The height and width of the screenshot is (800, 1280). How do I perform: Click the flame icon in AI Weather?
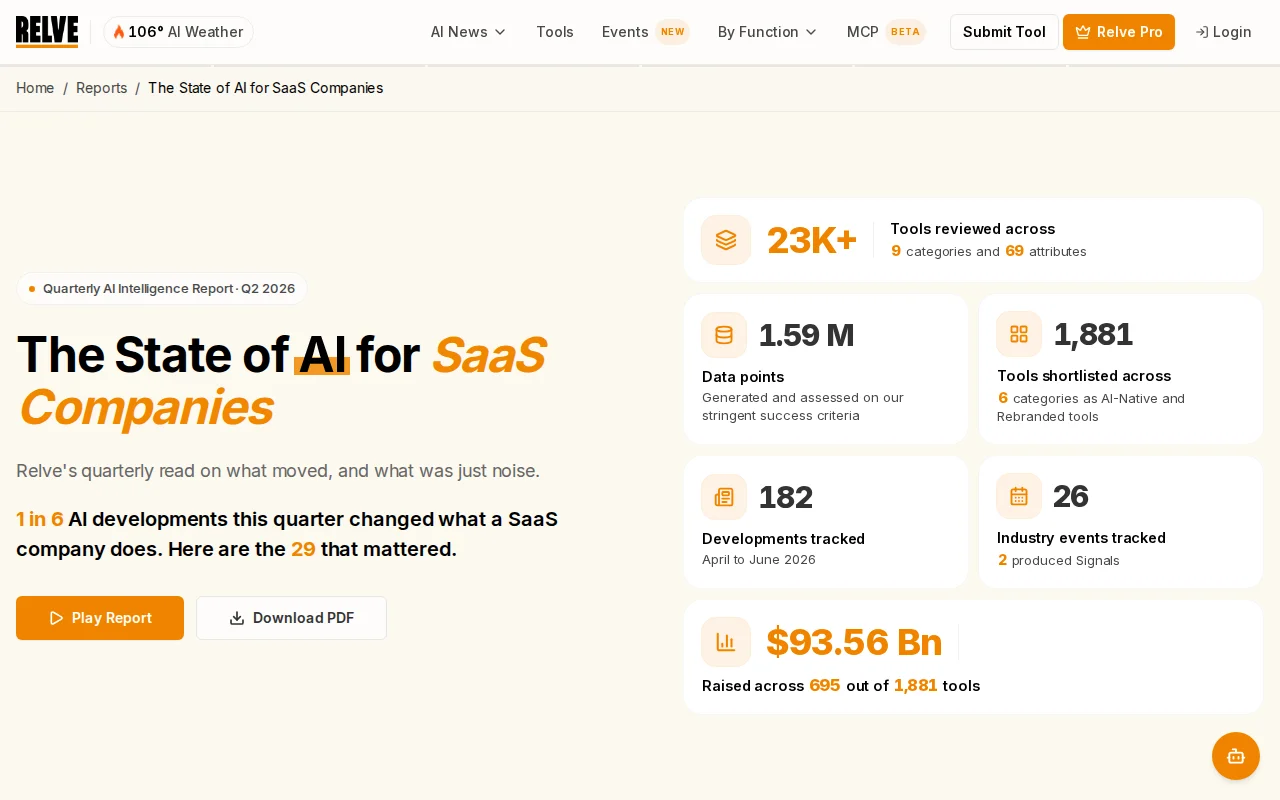(x=119, y=32)
